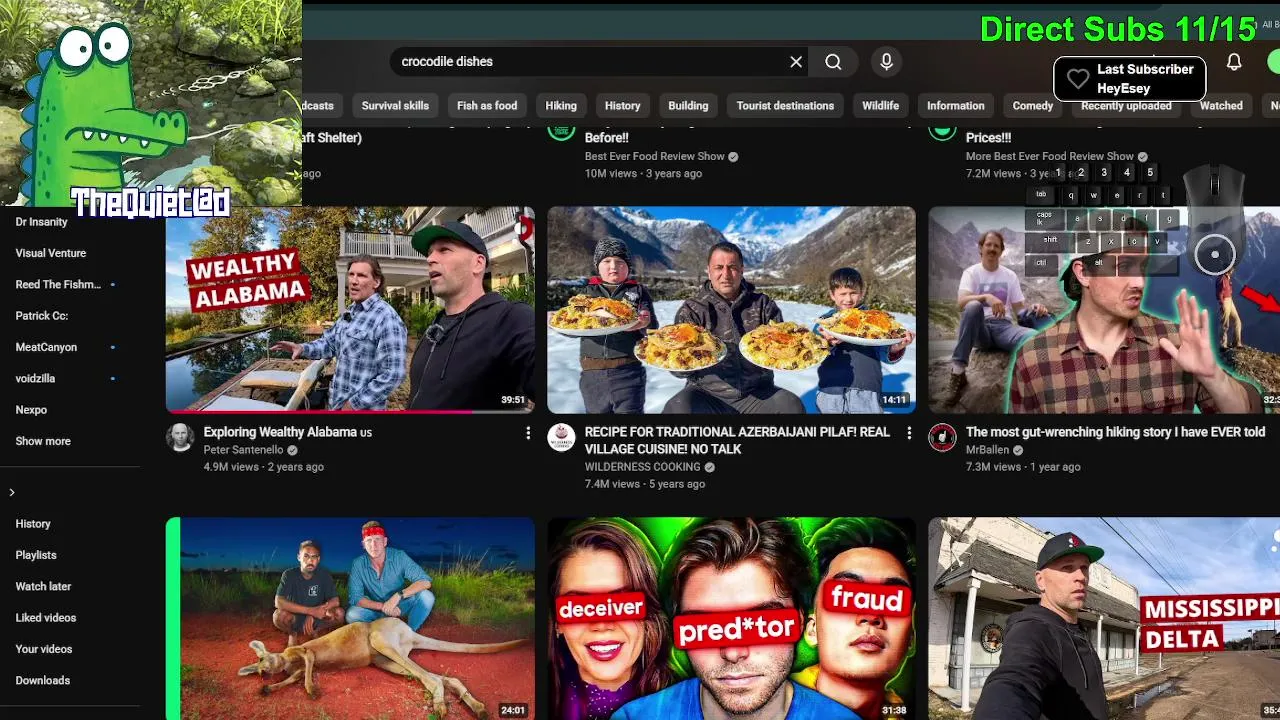Open options menu for Exploring Wealthy Alabama

click(528, 433)
